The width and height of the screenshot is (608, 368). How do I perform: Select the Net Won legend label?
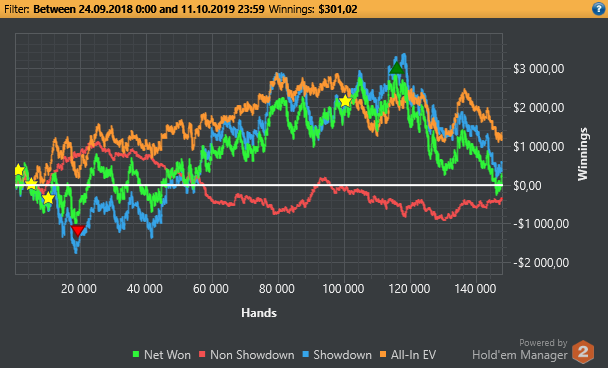pyautogui.click(x=167, y=355)
